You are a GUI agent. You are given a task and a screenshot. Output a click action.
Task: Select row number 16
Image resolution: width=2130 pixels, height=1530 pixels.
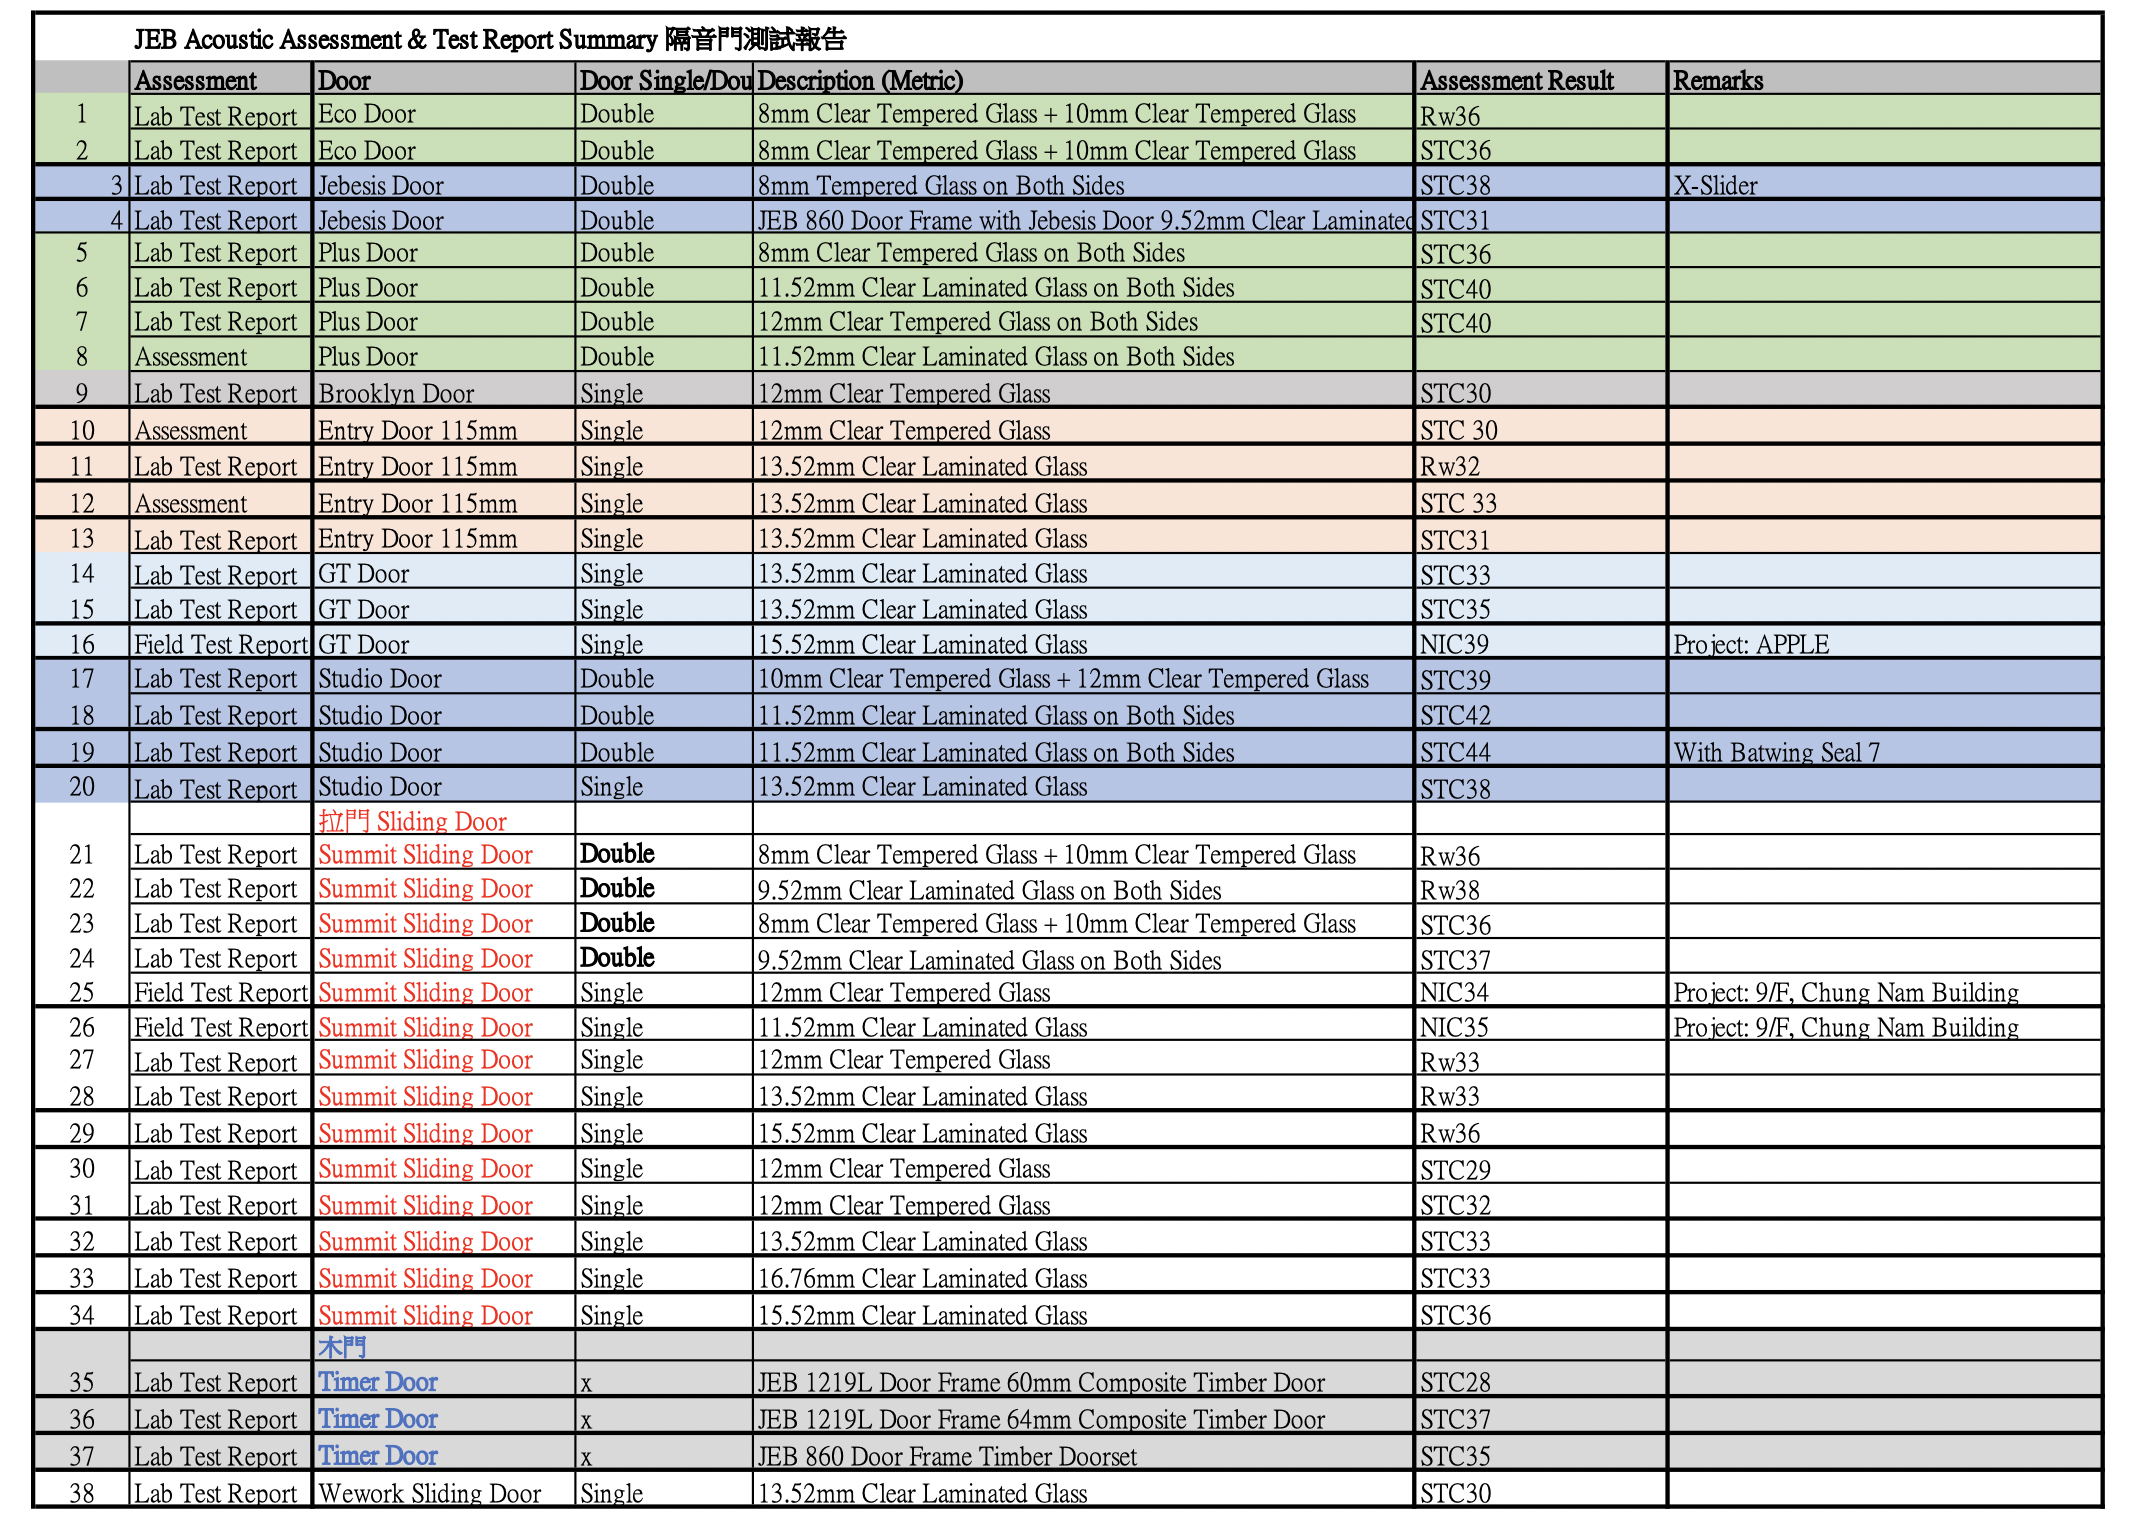[82, 645]
